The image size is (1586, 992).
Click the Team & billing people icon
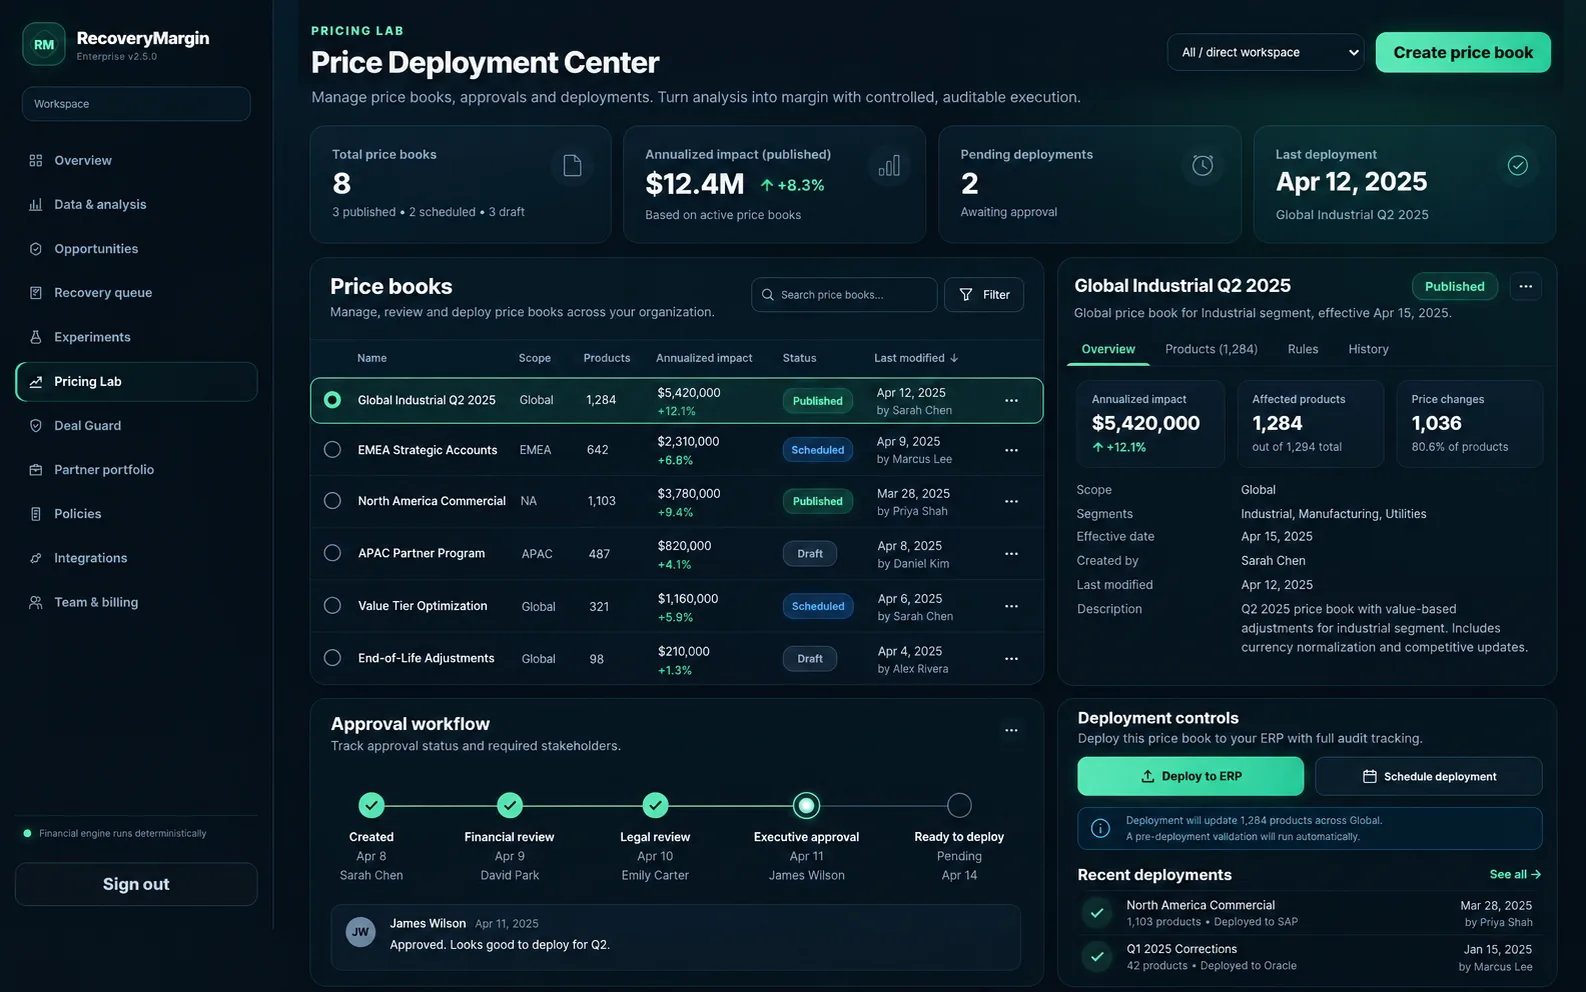click(36, 602)
